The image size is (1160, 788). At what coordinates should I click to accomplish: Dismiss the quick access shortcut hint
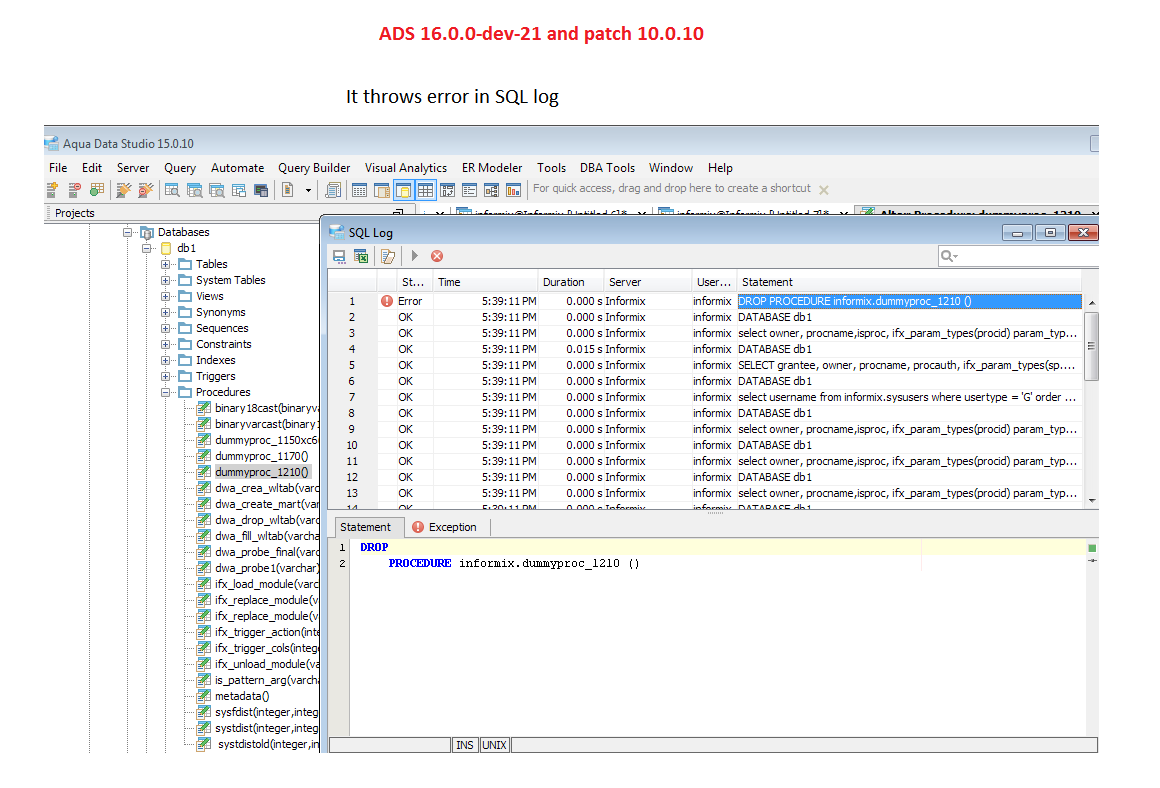click(823, 190)
